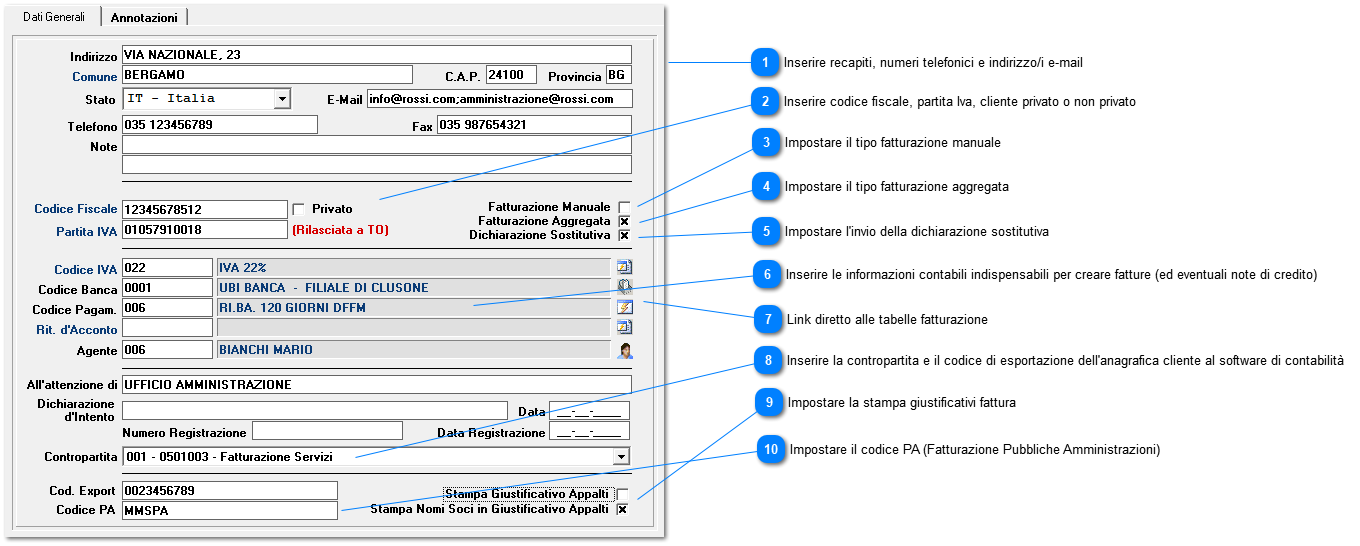Open the Codice Banca table link icon
Screen dimensions: 1360x546
[625, 287]
